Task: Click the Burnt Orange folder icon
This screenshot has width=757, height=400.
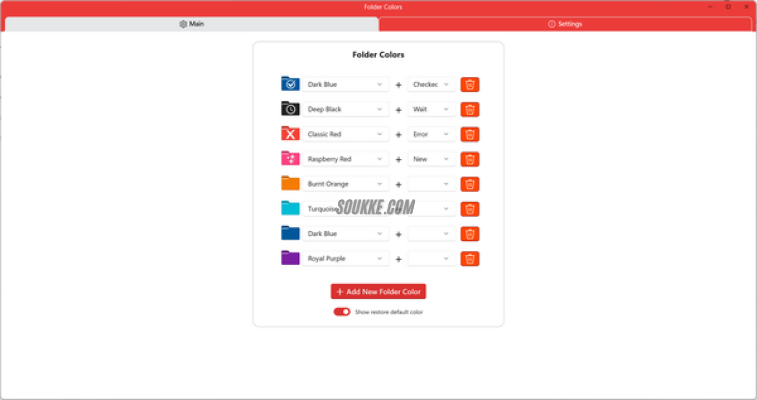Action: click(290, 184)
